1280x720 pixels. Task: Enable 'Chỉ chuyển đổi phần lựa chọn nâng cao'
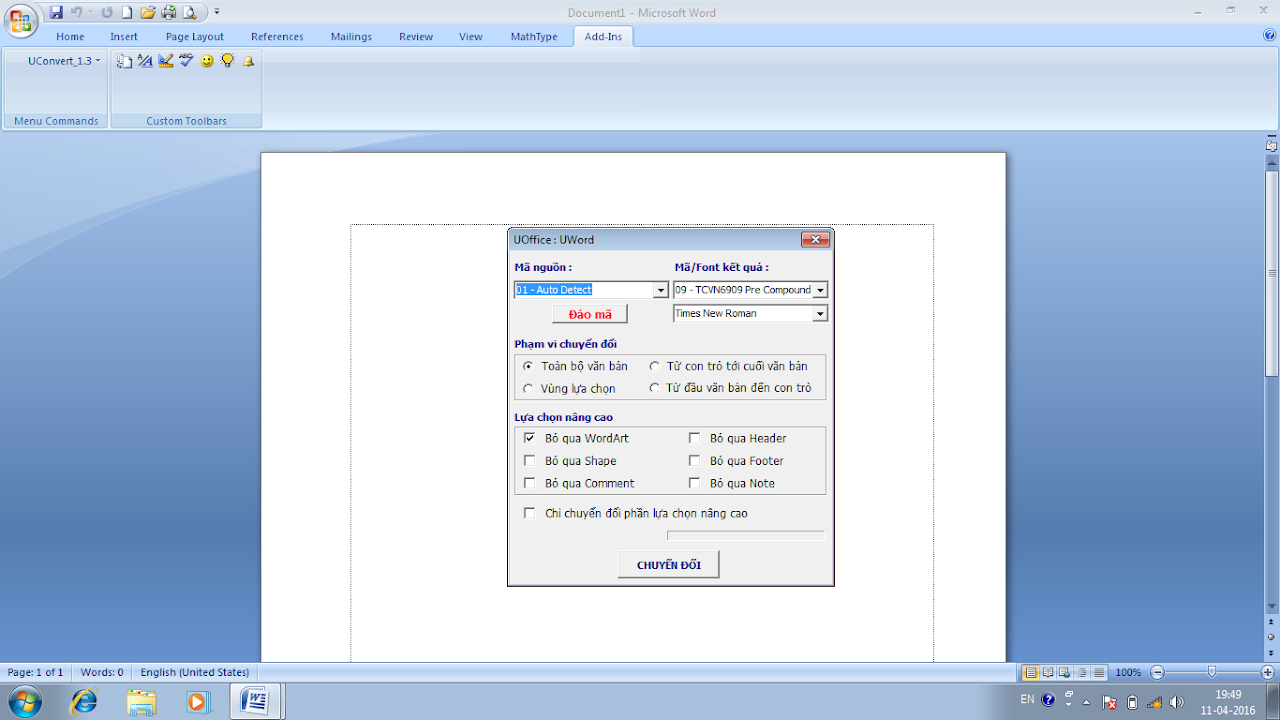pyautogui.click(x=529, y=513)
